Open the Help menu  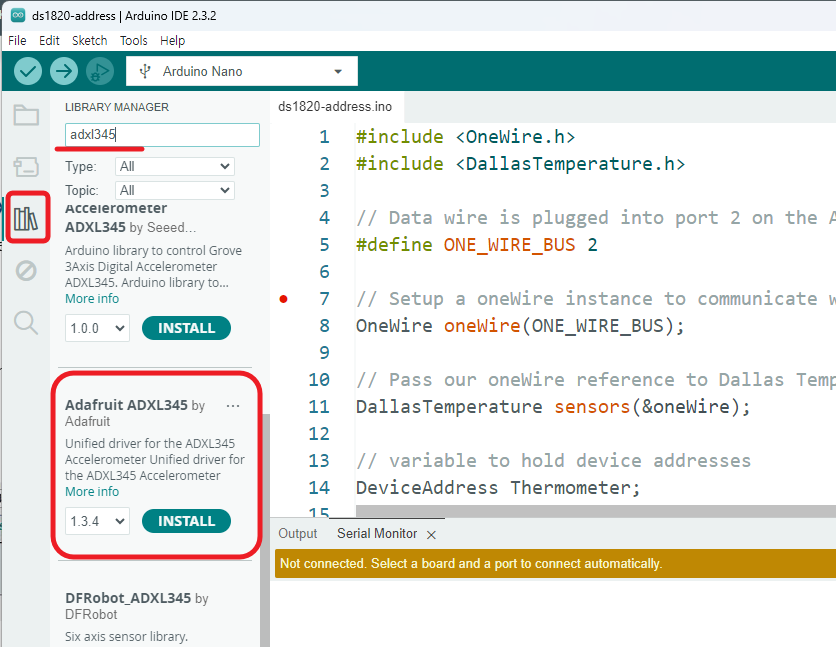[x=172, y=41]
